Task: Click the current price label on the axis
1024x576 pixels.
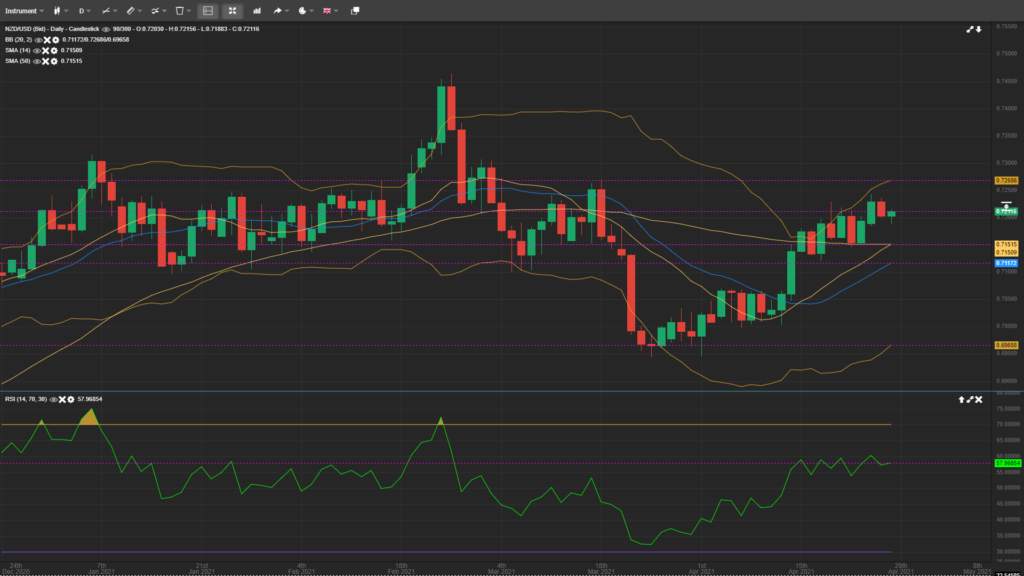Action: [x=1006, y=211]
